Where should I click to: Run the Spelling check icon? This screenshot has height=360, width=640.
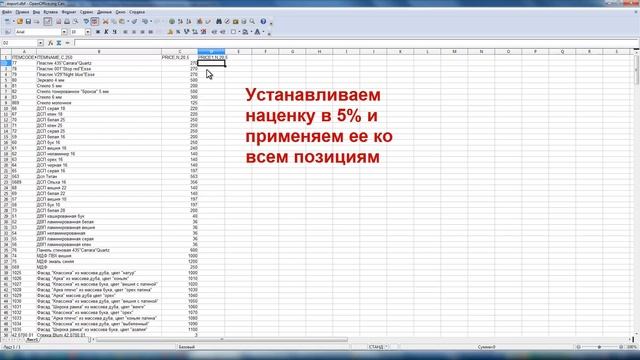coord(86,21)
